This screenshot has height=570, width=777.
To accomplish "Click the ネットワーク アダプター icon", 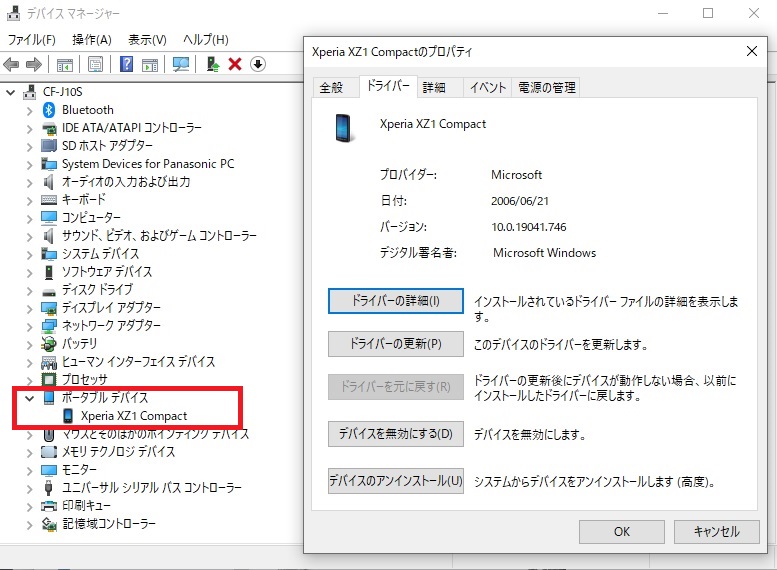I will point(49,326).
